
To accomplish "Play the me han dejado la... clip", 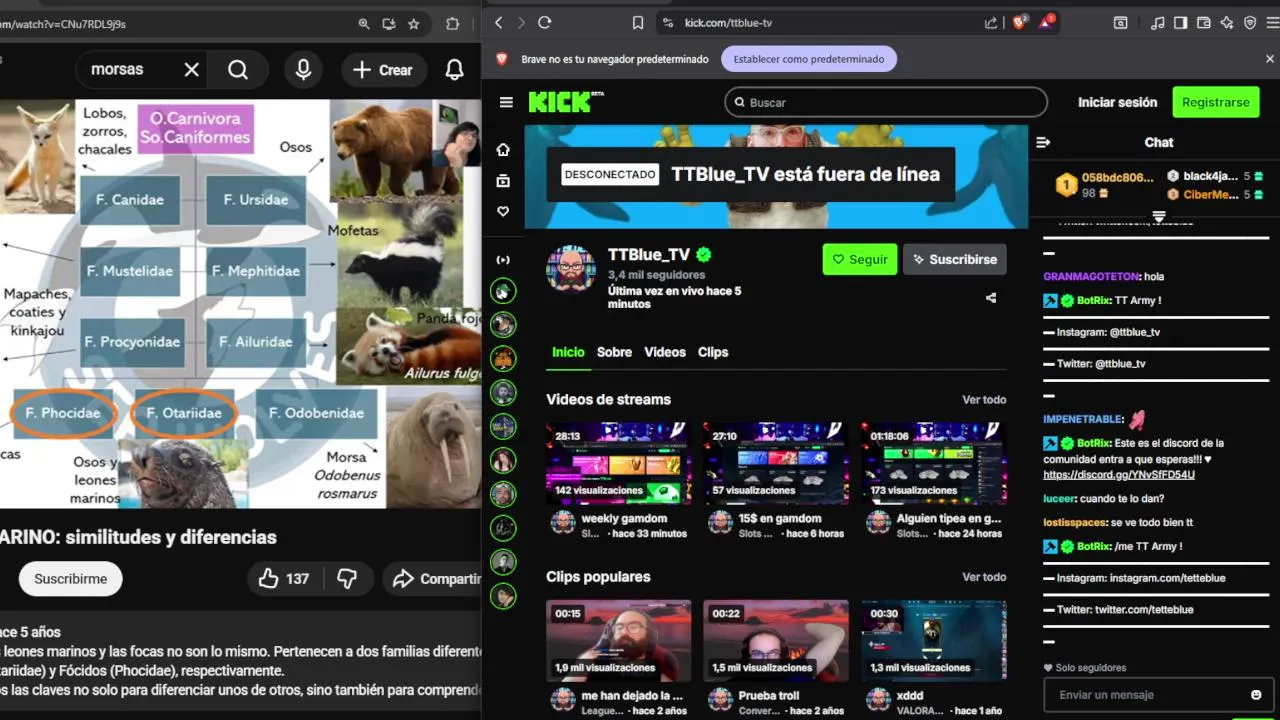I will pos(618,640).
